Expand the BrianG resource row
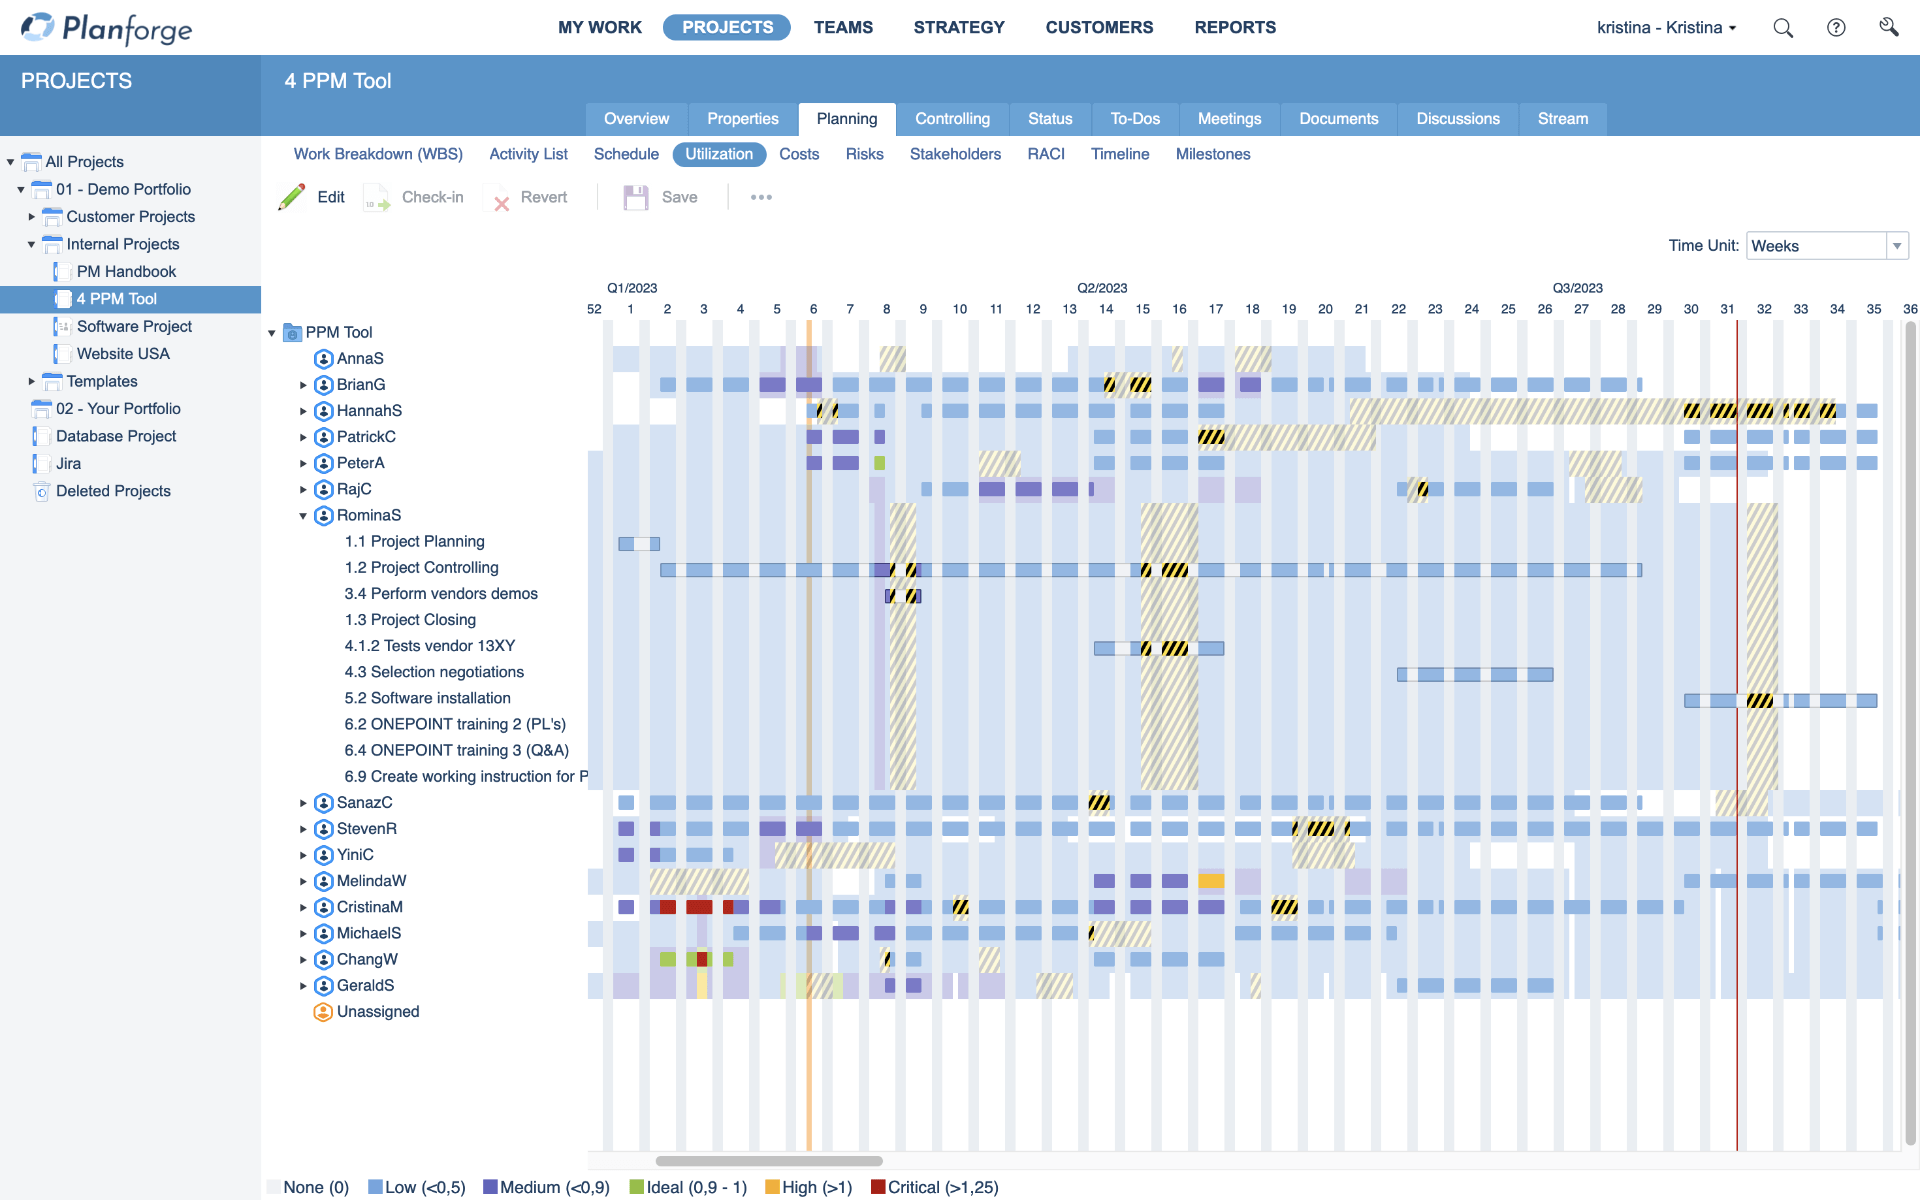This screenshot has height=1200, width=1920. [x=303, y=385]
